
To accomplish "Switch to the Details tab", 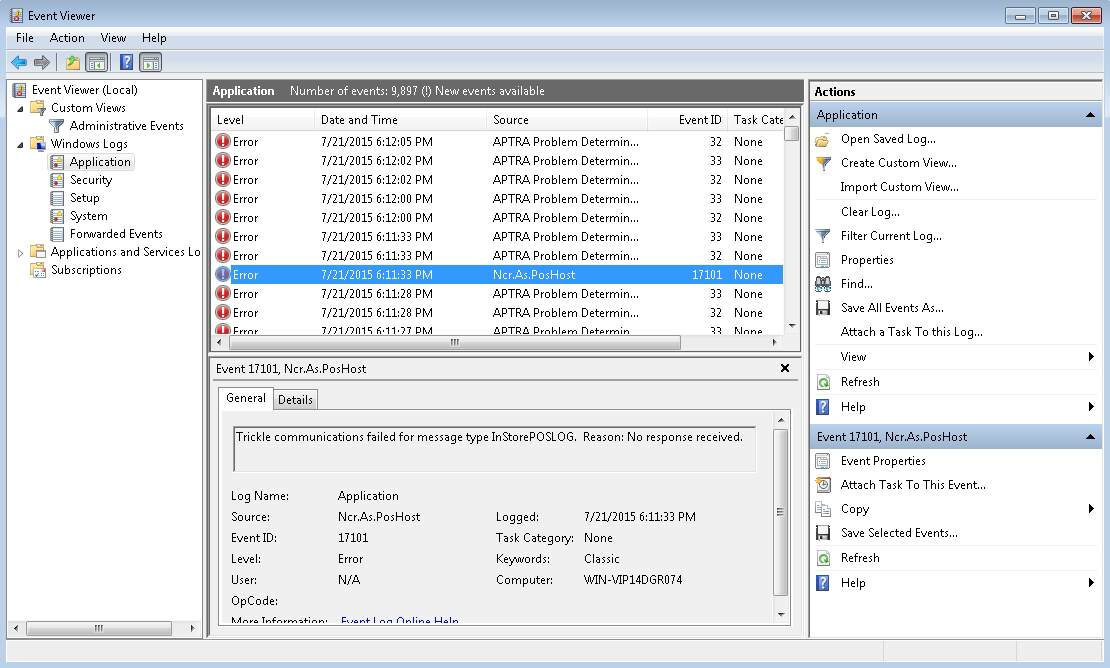I will click(x=295, y=400).
